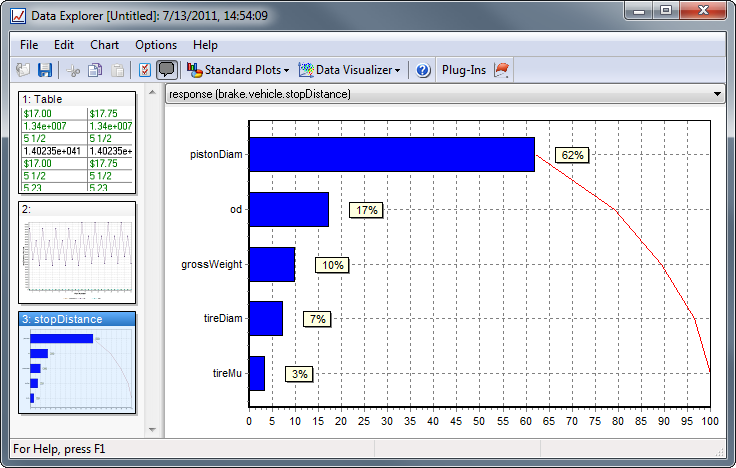This screenshot has height=468, width=736.
Task: Click the Copy toolbar icon
Action: (x=95, y=70)
